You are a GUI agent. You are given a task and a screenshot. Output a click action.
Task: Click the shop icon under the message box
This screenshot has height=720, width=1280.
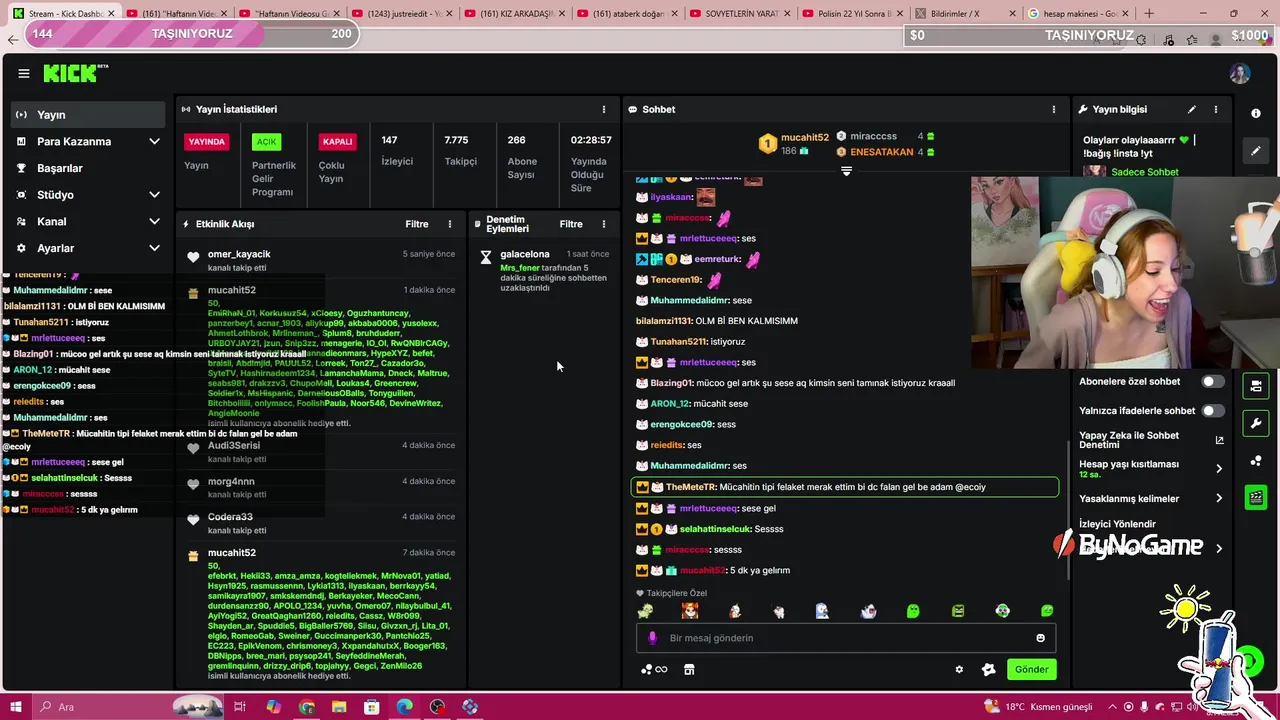[x=689, y=669]
